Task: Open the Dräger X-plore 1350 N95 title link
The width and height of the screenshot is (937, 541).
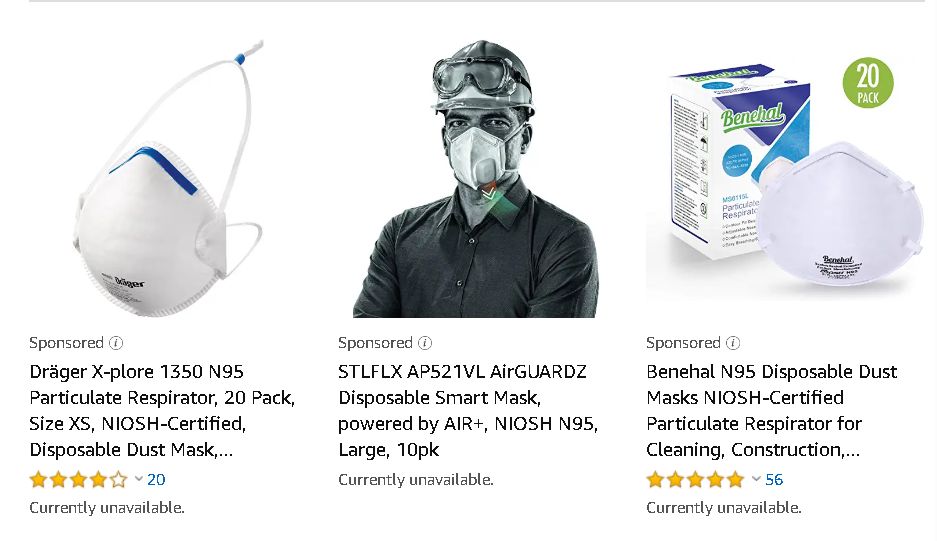Action: [163, 411]
